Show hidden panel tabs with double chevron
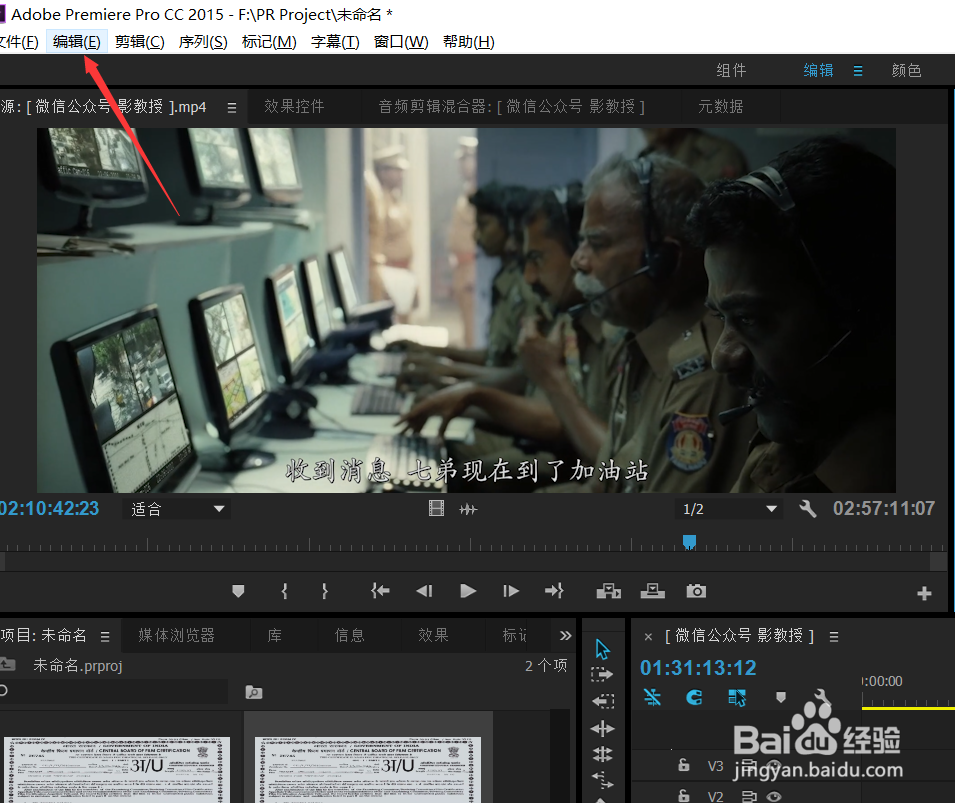The height and width of the screenshot is (803, 955). coord(565,636)
